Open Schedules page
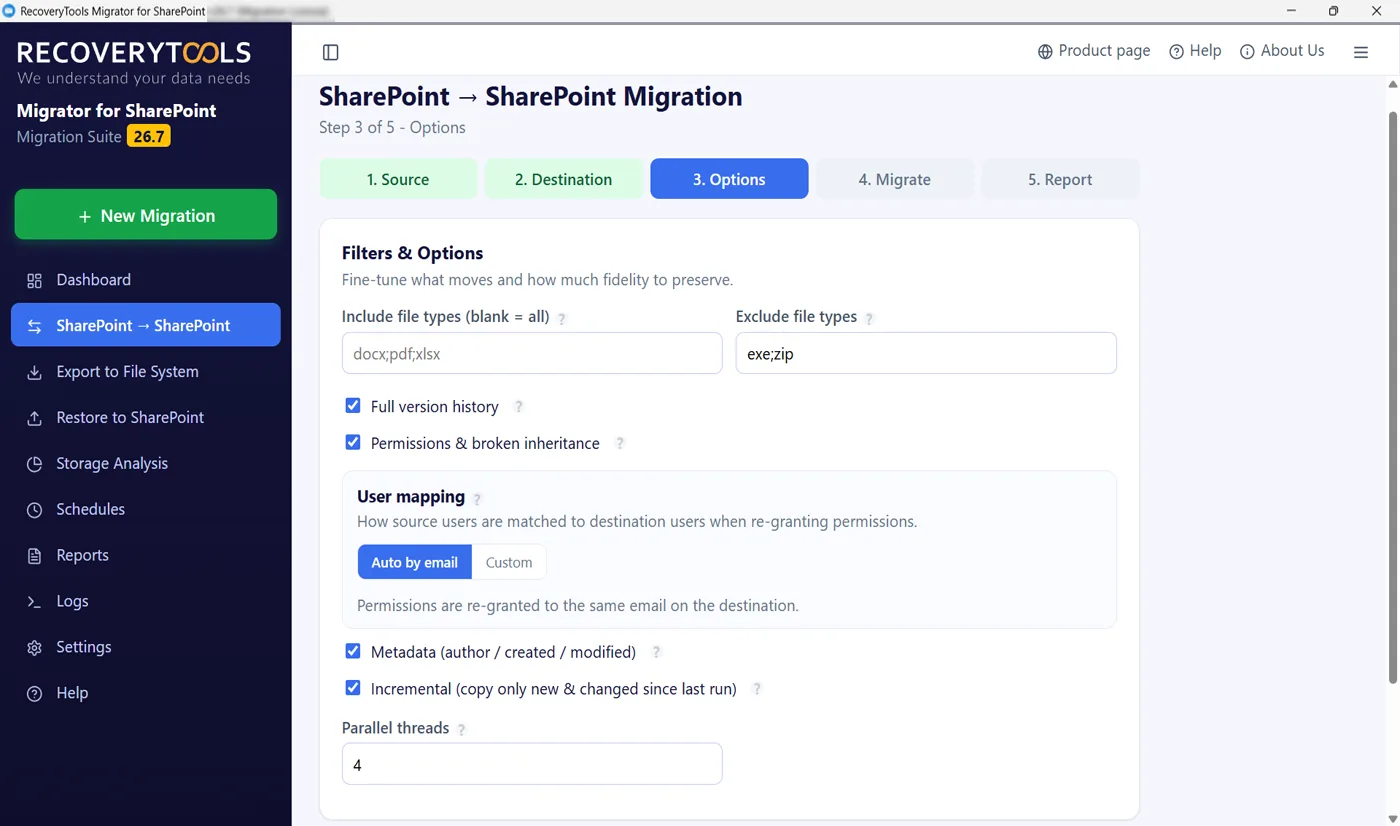Image resolution: width=1400 pixels, height=826 pixels. tap(146, 510)
